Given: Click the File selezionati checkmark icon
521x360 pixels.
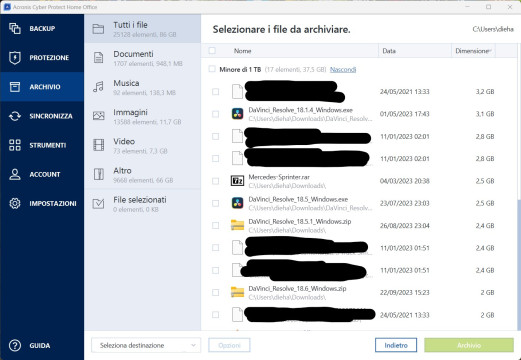Looking at the screenshot, I should (x=98, y=203).
